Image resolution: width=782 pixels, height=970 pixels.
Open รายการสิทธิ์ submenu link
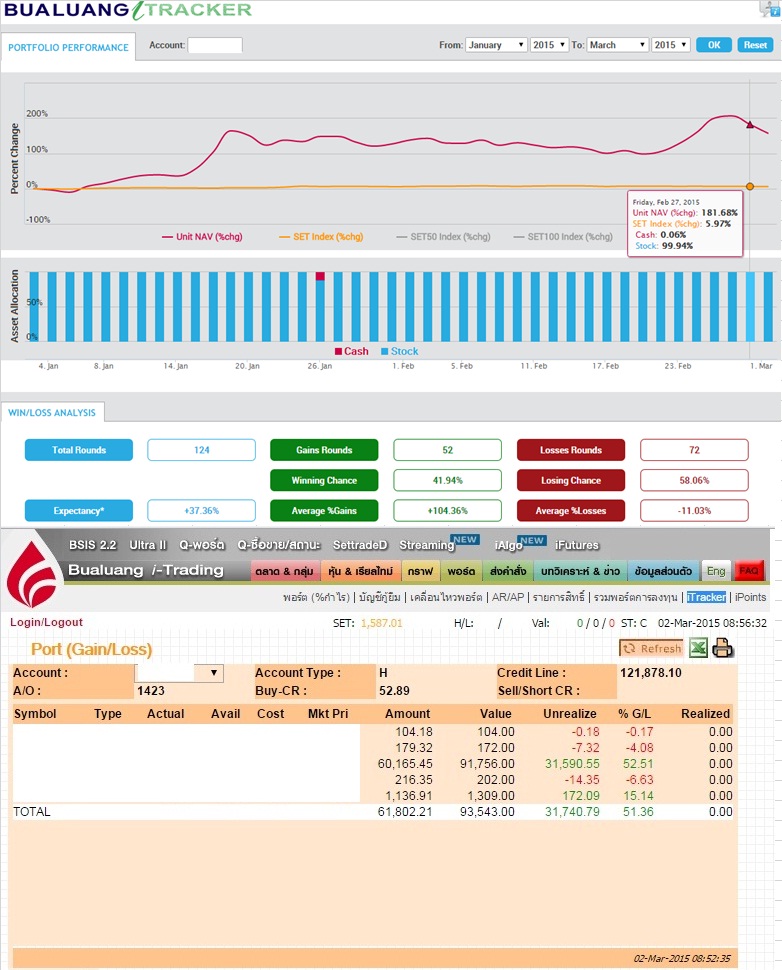(559, 597)
